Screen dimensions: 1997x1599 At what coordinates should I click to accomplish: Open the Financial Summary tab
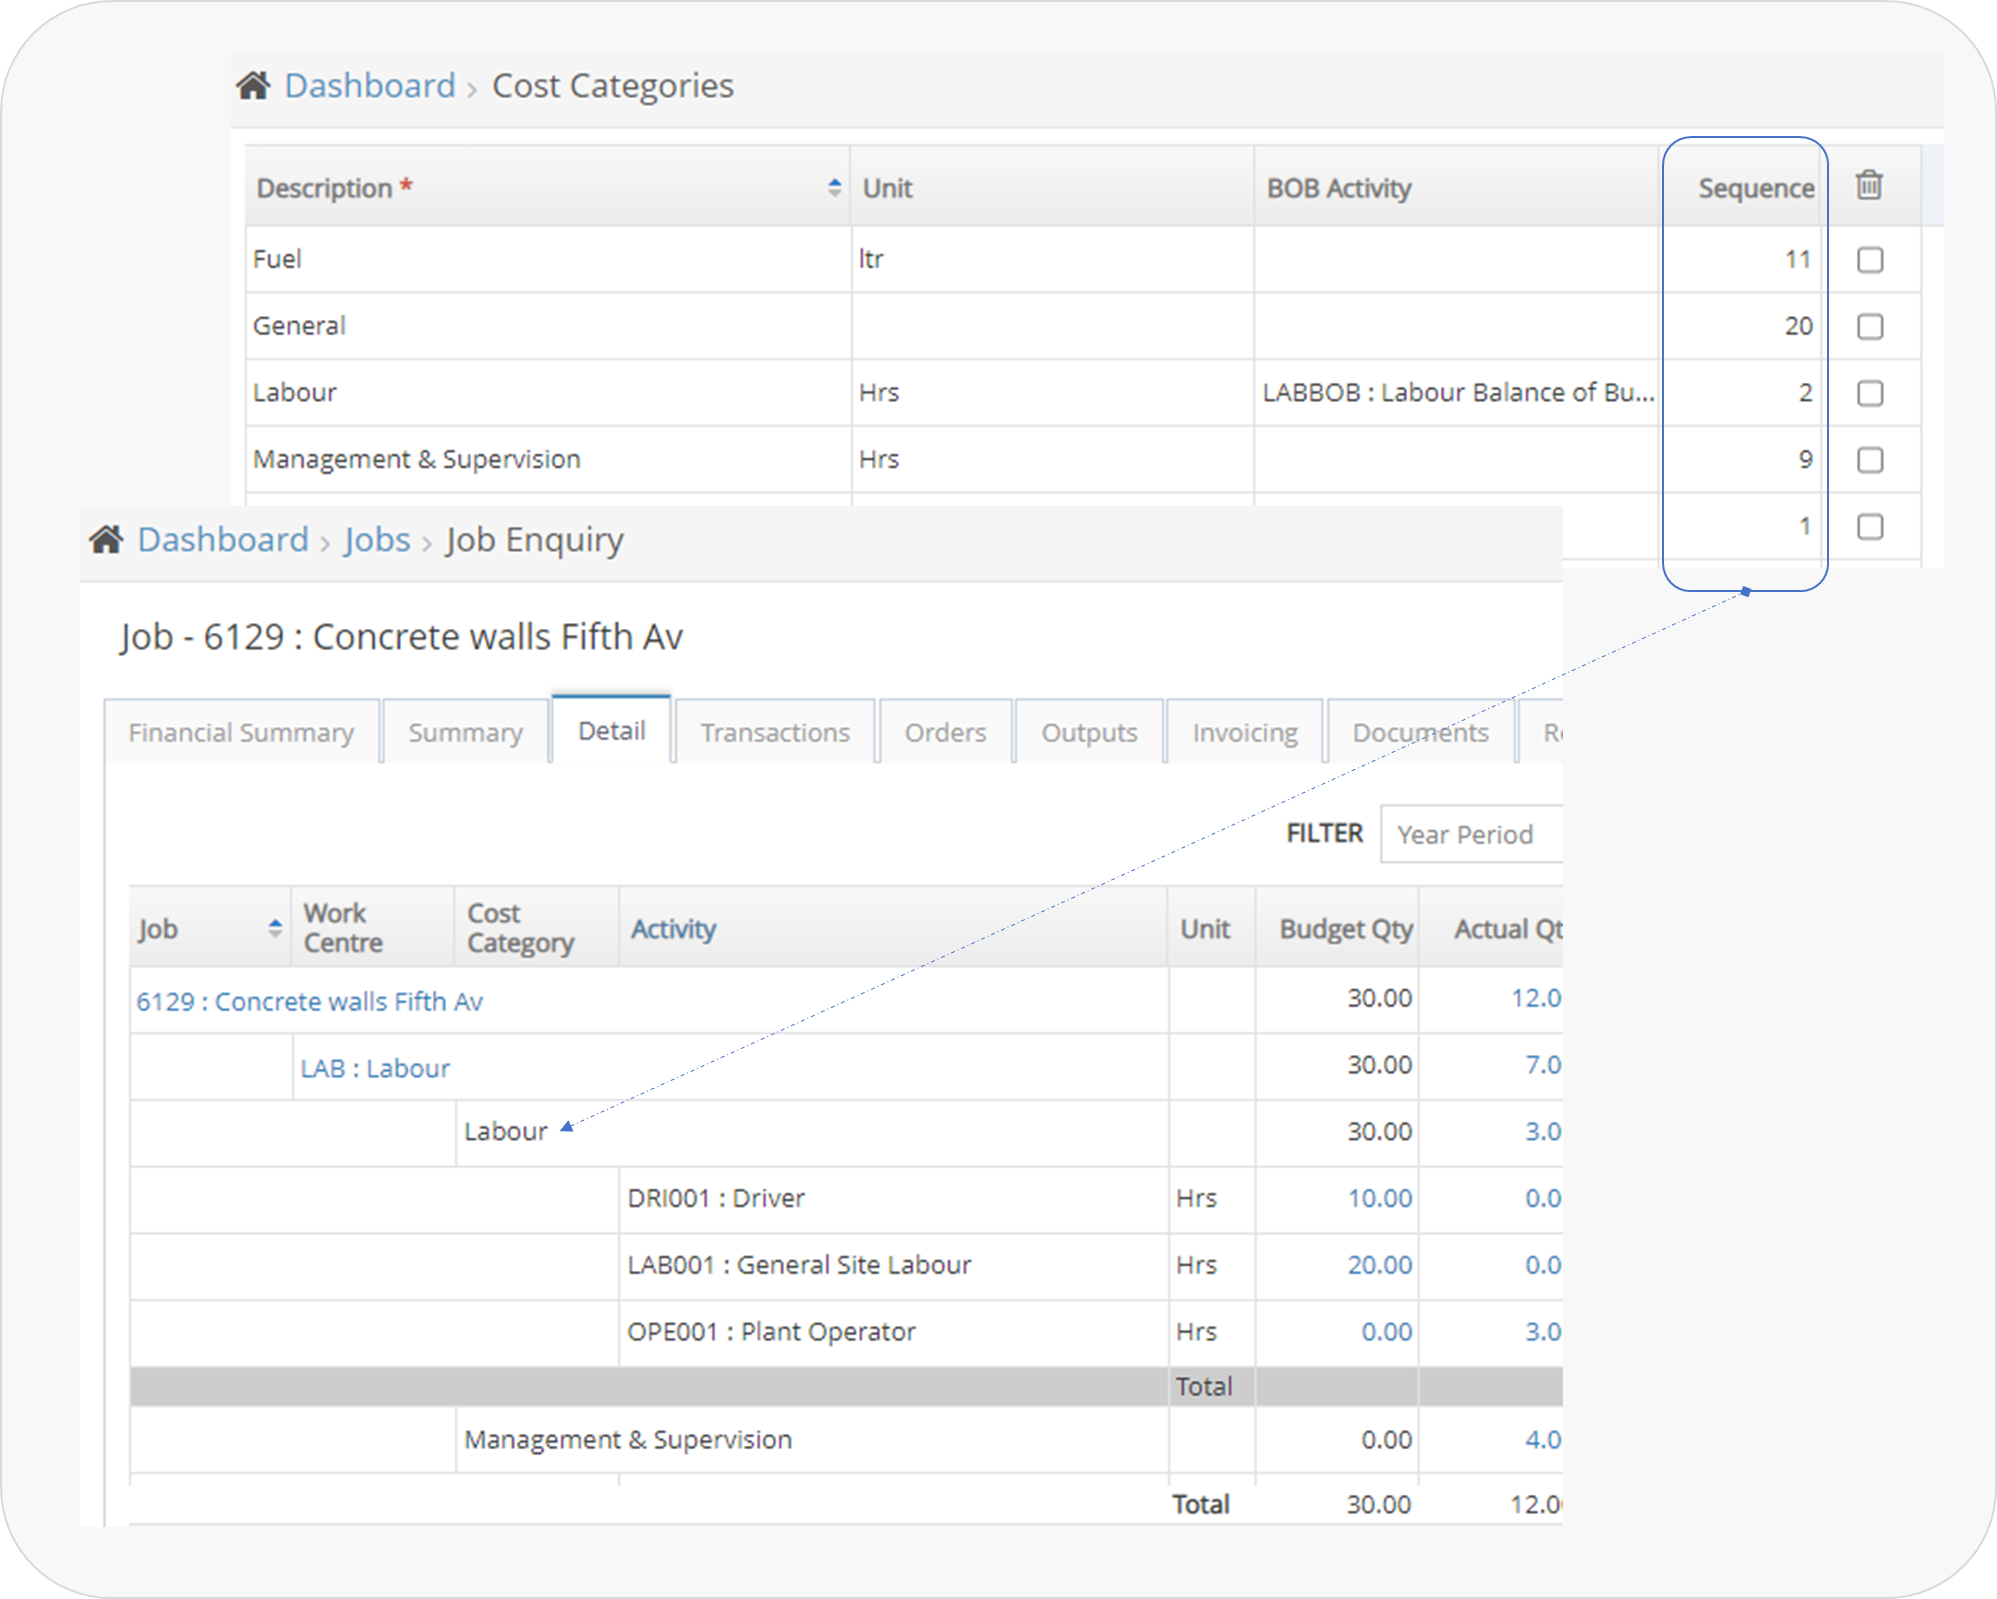[241, 731]
